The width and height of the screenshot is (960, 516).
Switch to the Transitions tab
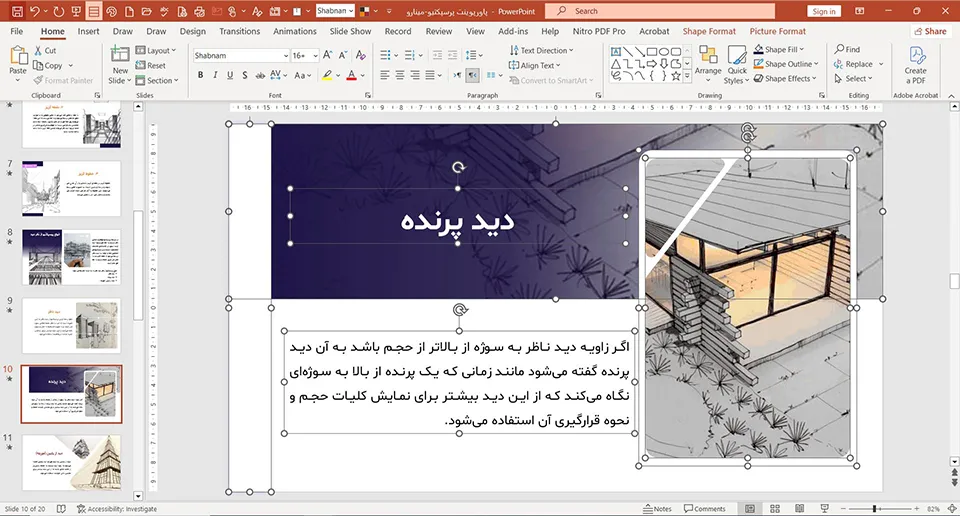239,31
